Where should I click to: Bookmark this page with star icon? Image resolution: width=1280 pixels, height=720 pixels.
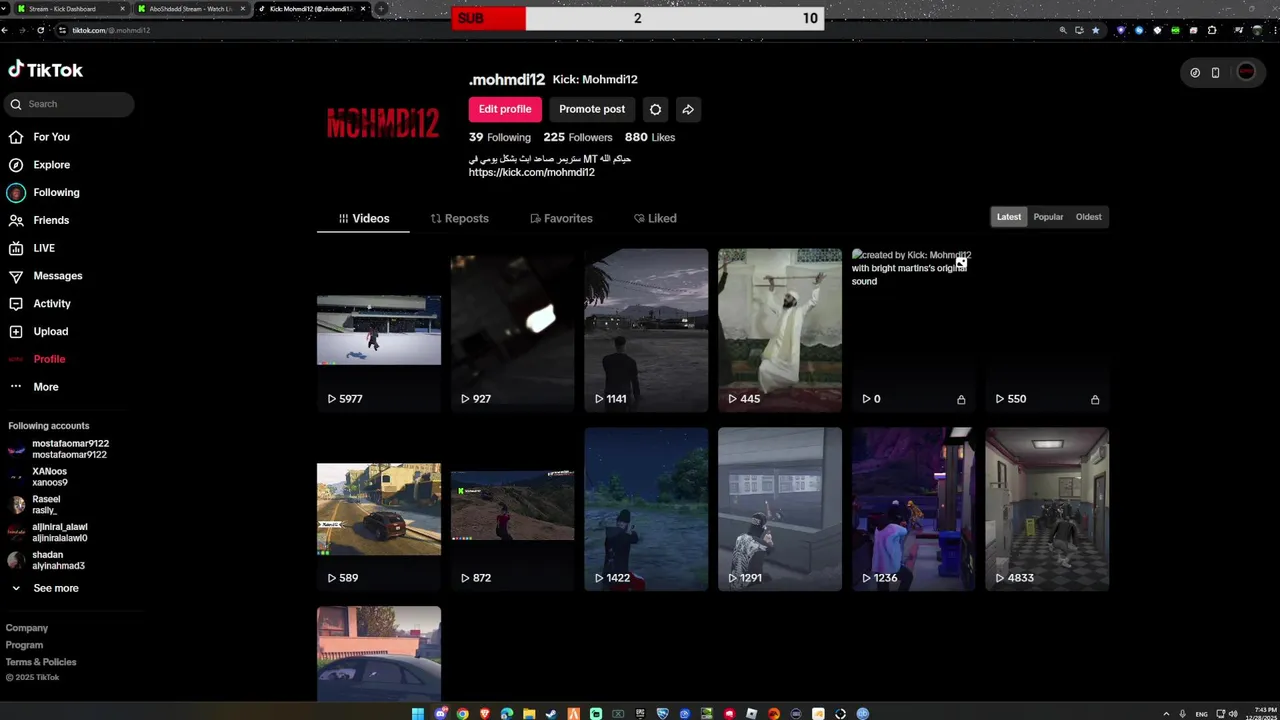click(1096, 30)
